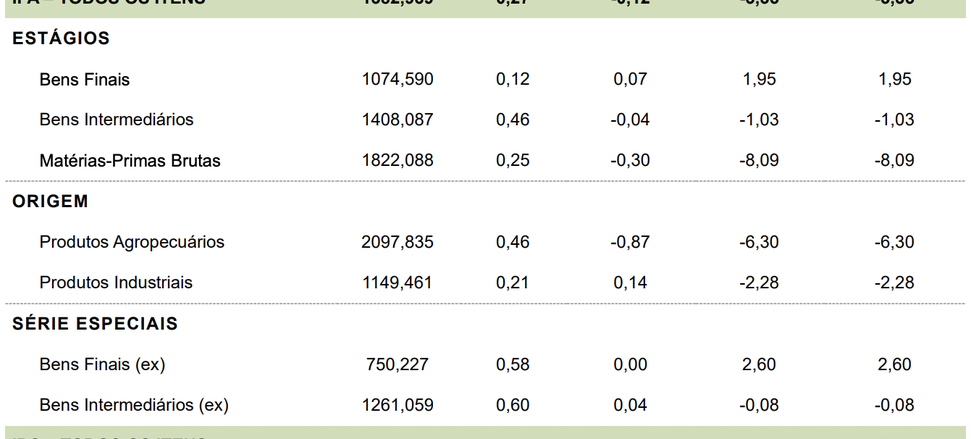This screenshot has width=971, height=439.
Task: Click the index value 1149,461
Action: pos(397,283)
